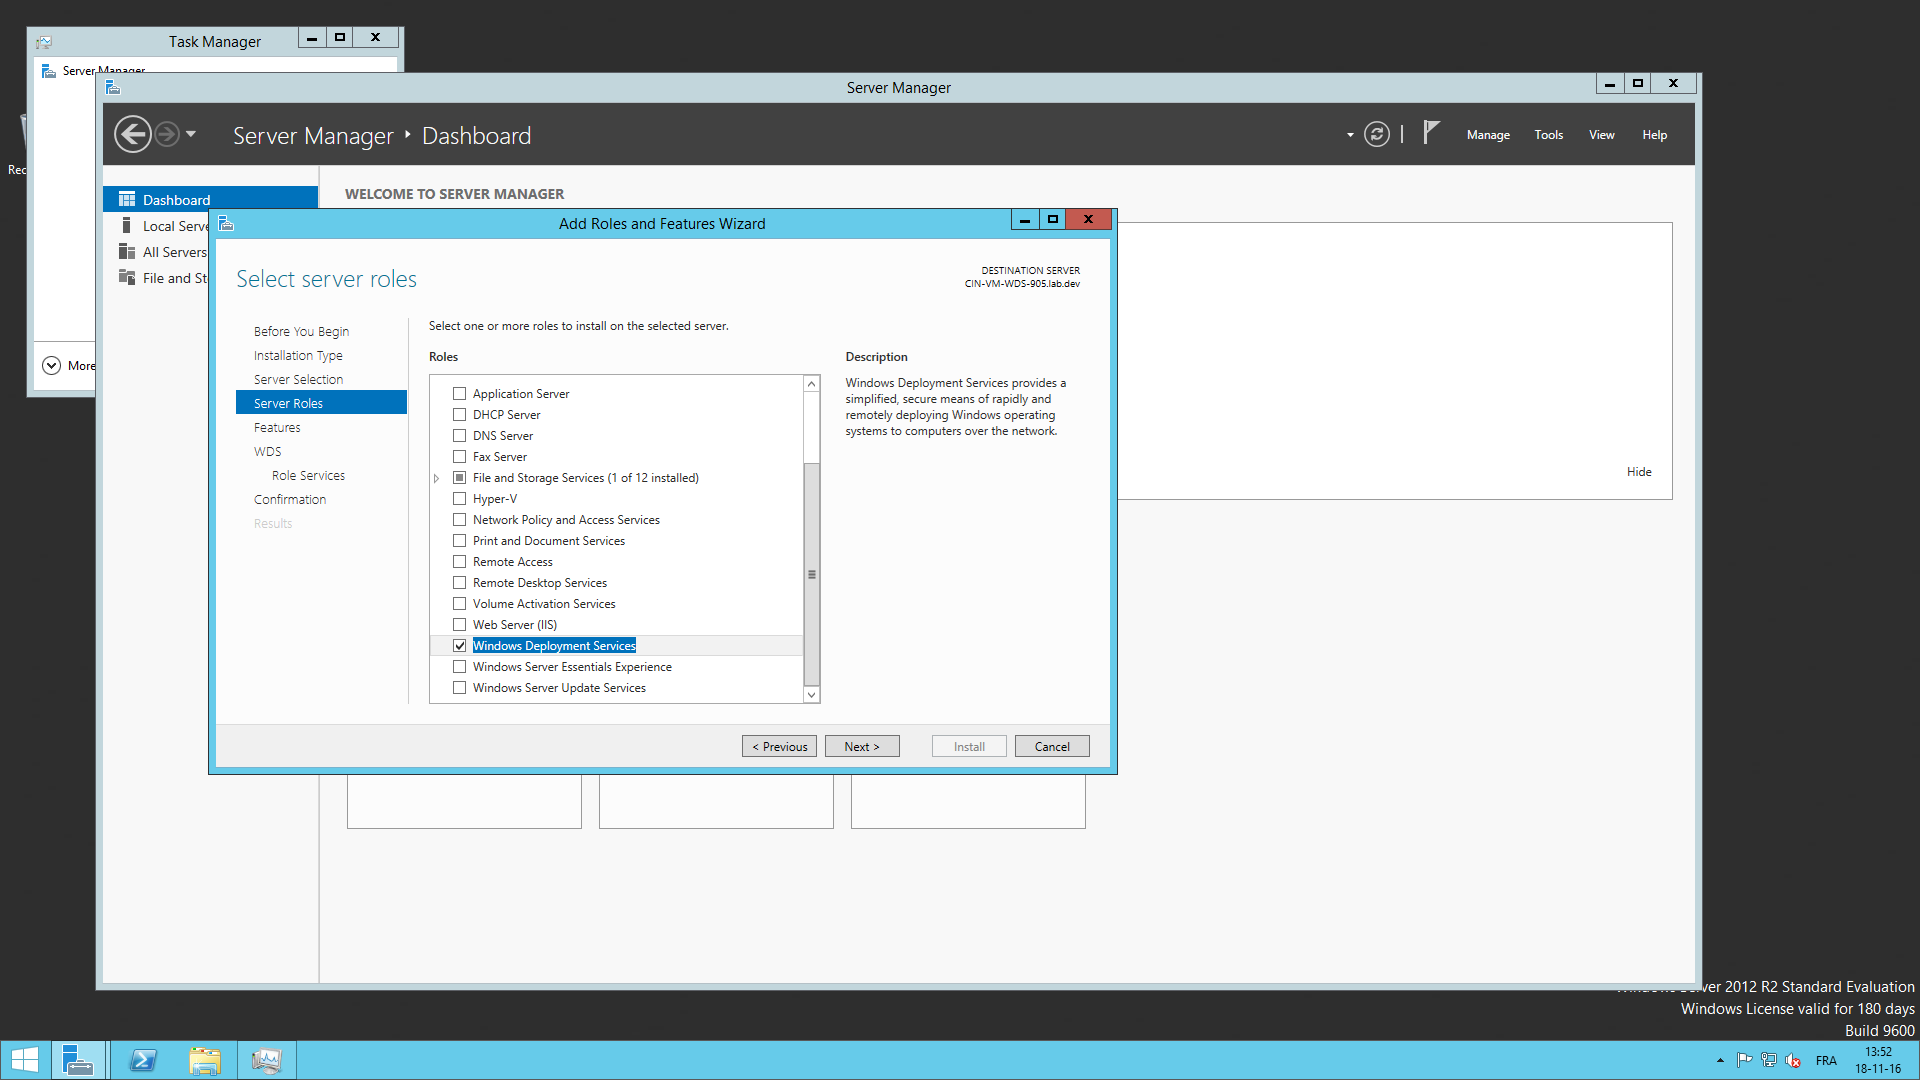
Task: Check the Application Server role
Action: (x=460, y=393)
